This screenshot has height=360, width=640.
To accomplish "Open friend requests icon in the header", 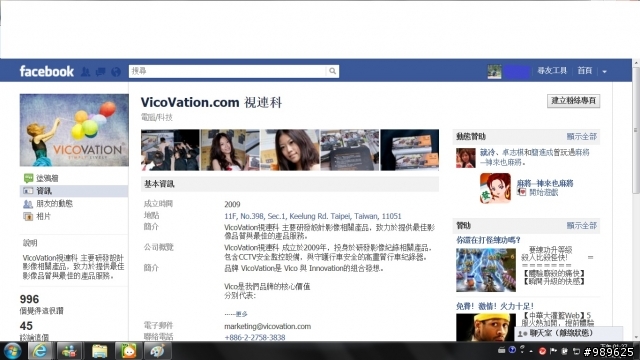I will tap(85, 72).
